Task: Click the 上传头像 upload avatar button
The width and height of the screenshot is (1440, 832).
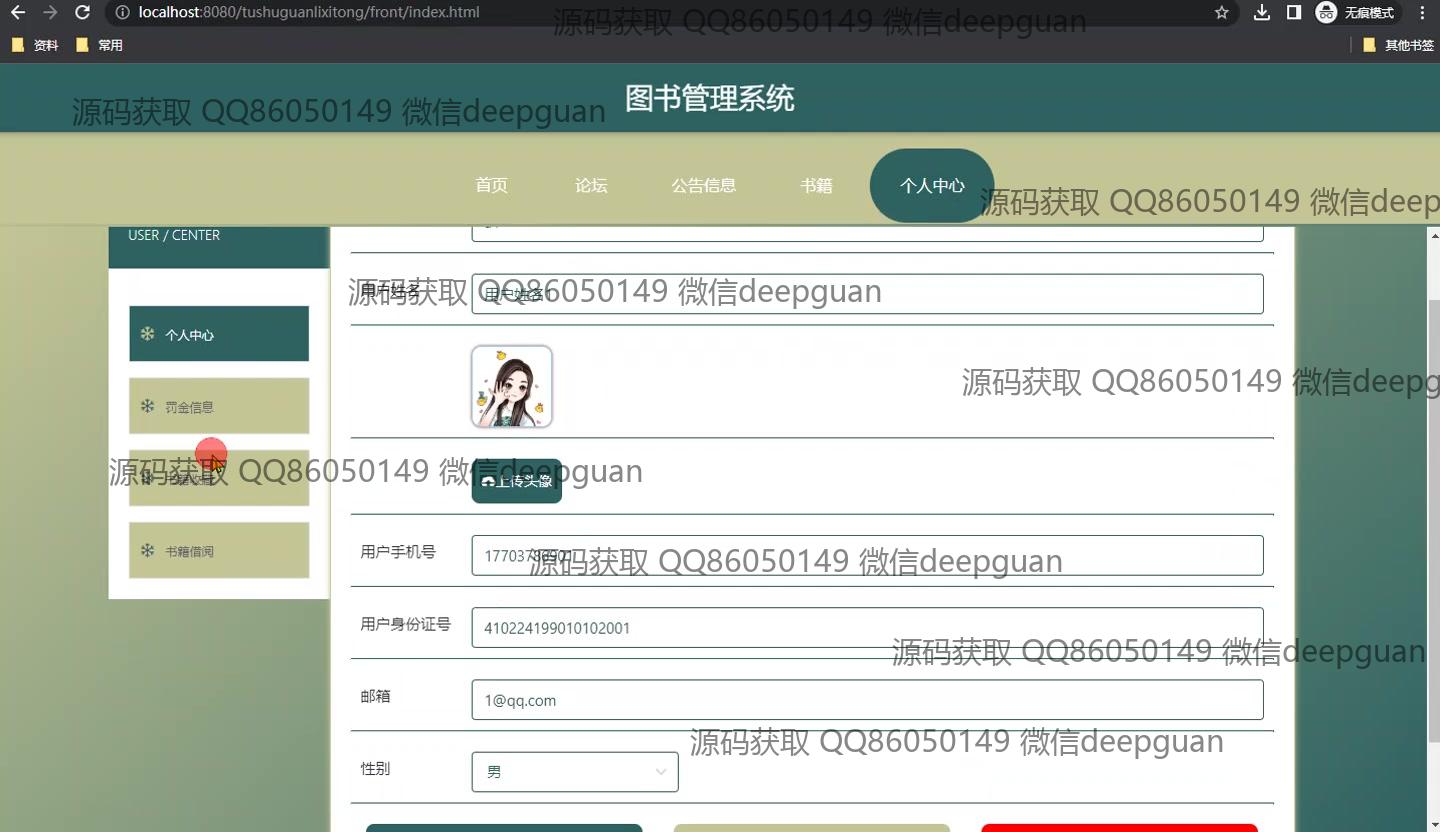Action: click(516, 481)
